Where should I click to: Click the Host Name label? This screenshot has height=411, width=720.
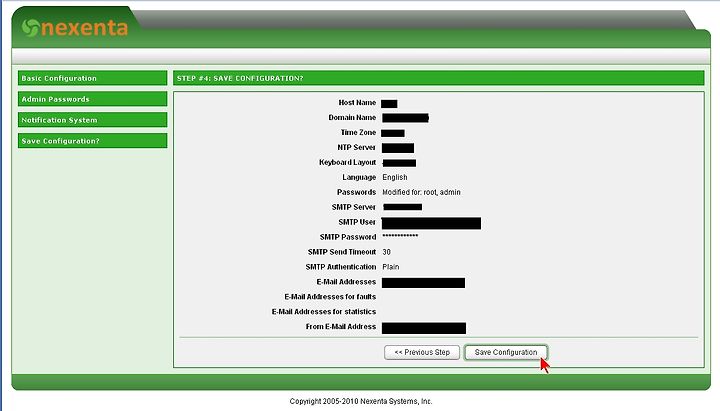click(x=357, y=102)
